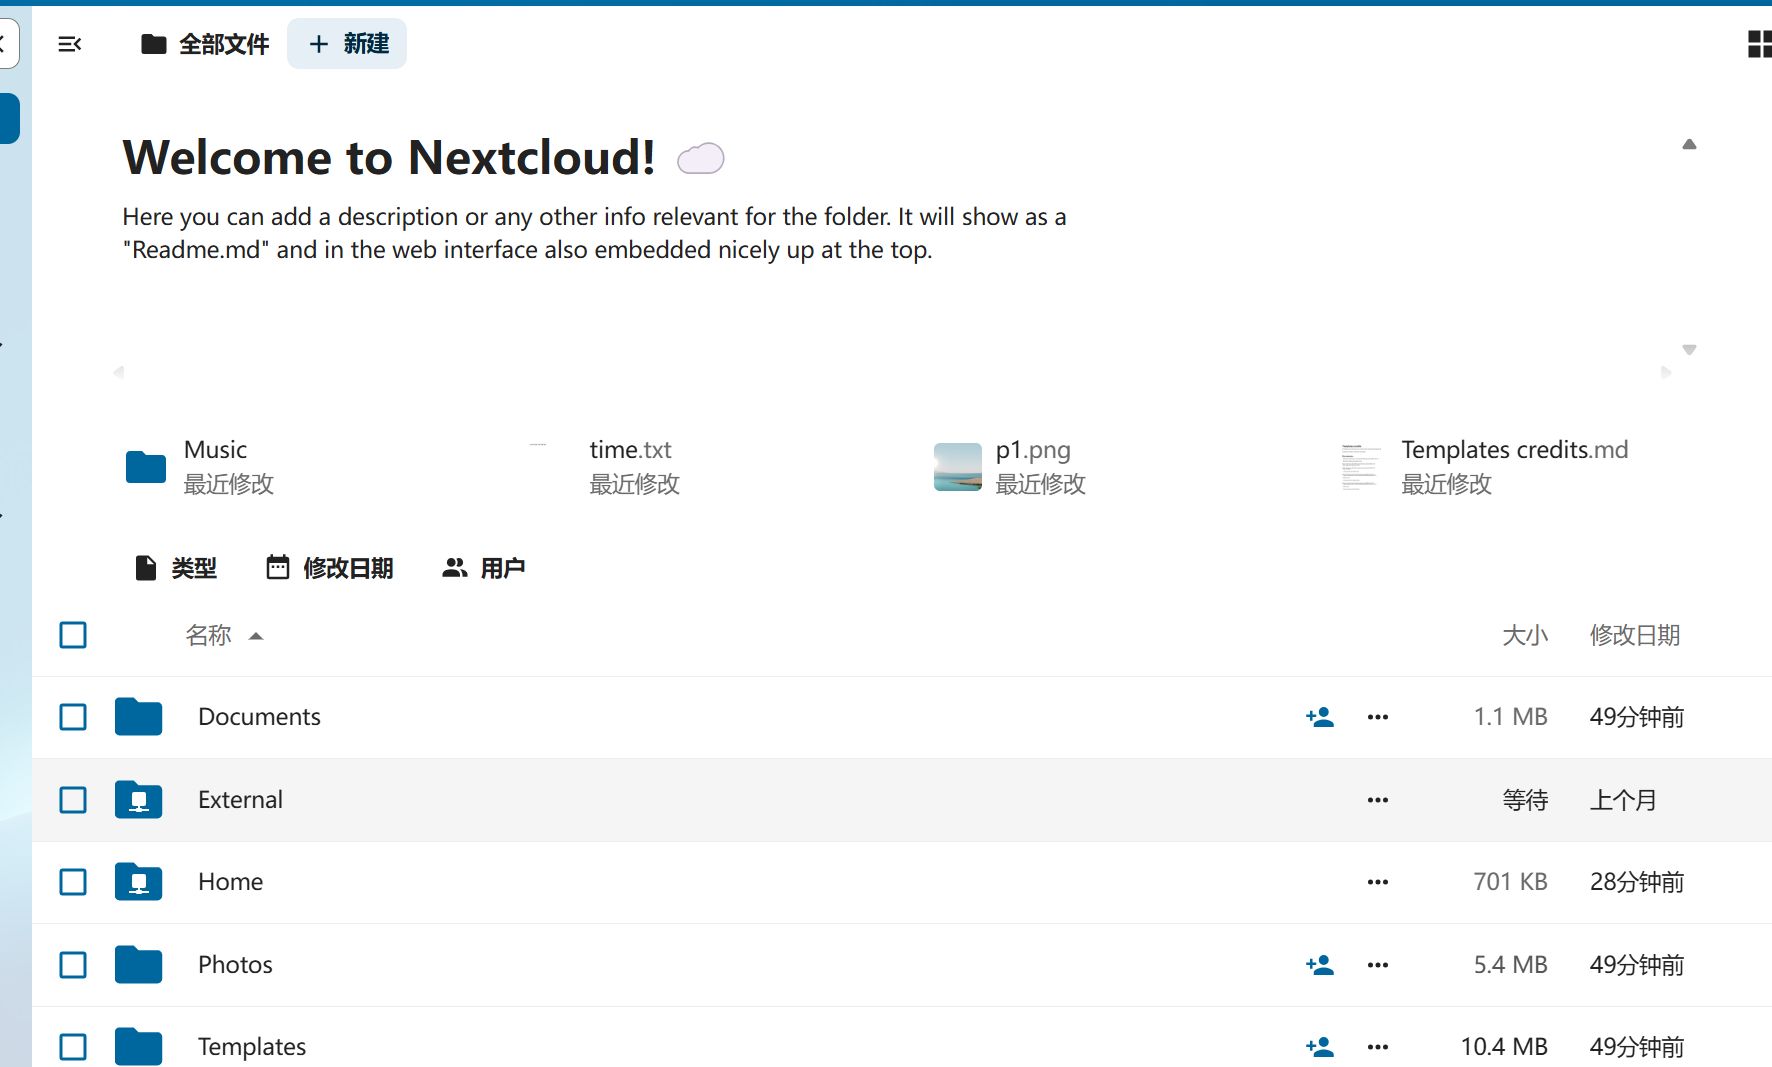Switch to grid view icon
Viewport: 1772px width, 1067px height.
tap(1759, 44)
